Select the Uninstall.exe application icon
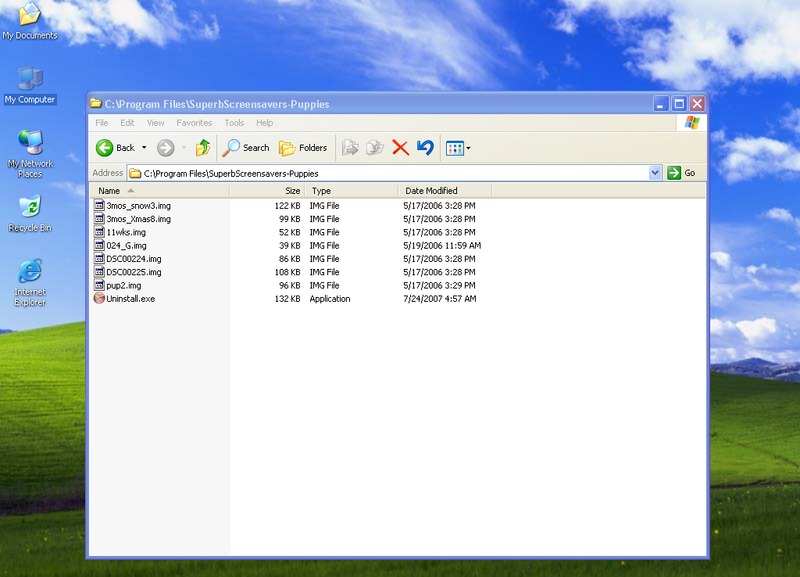The height and width of the screenshot is (577, 800). pos(99,298)
